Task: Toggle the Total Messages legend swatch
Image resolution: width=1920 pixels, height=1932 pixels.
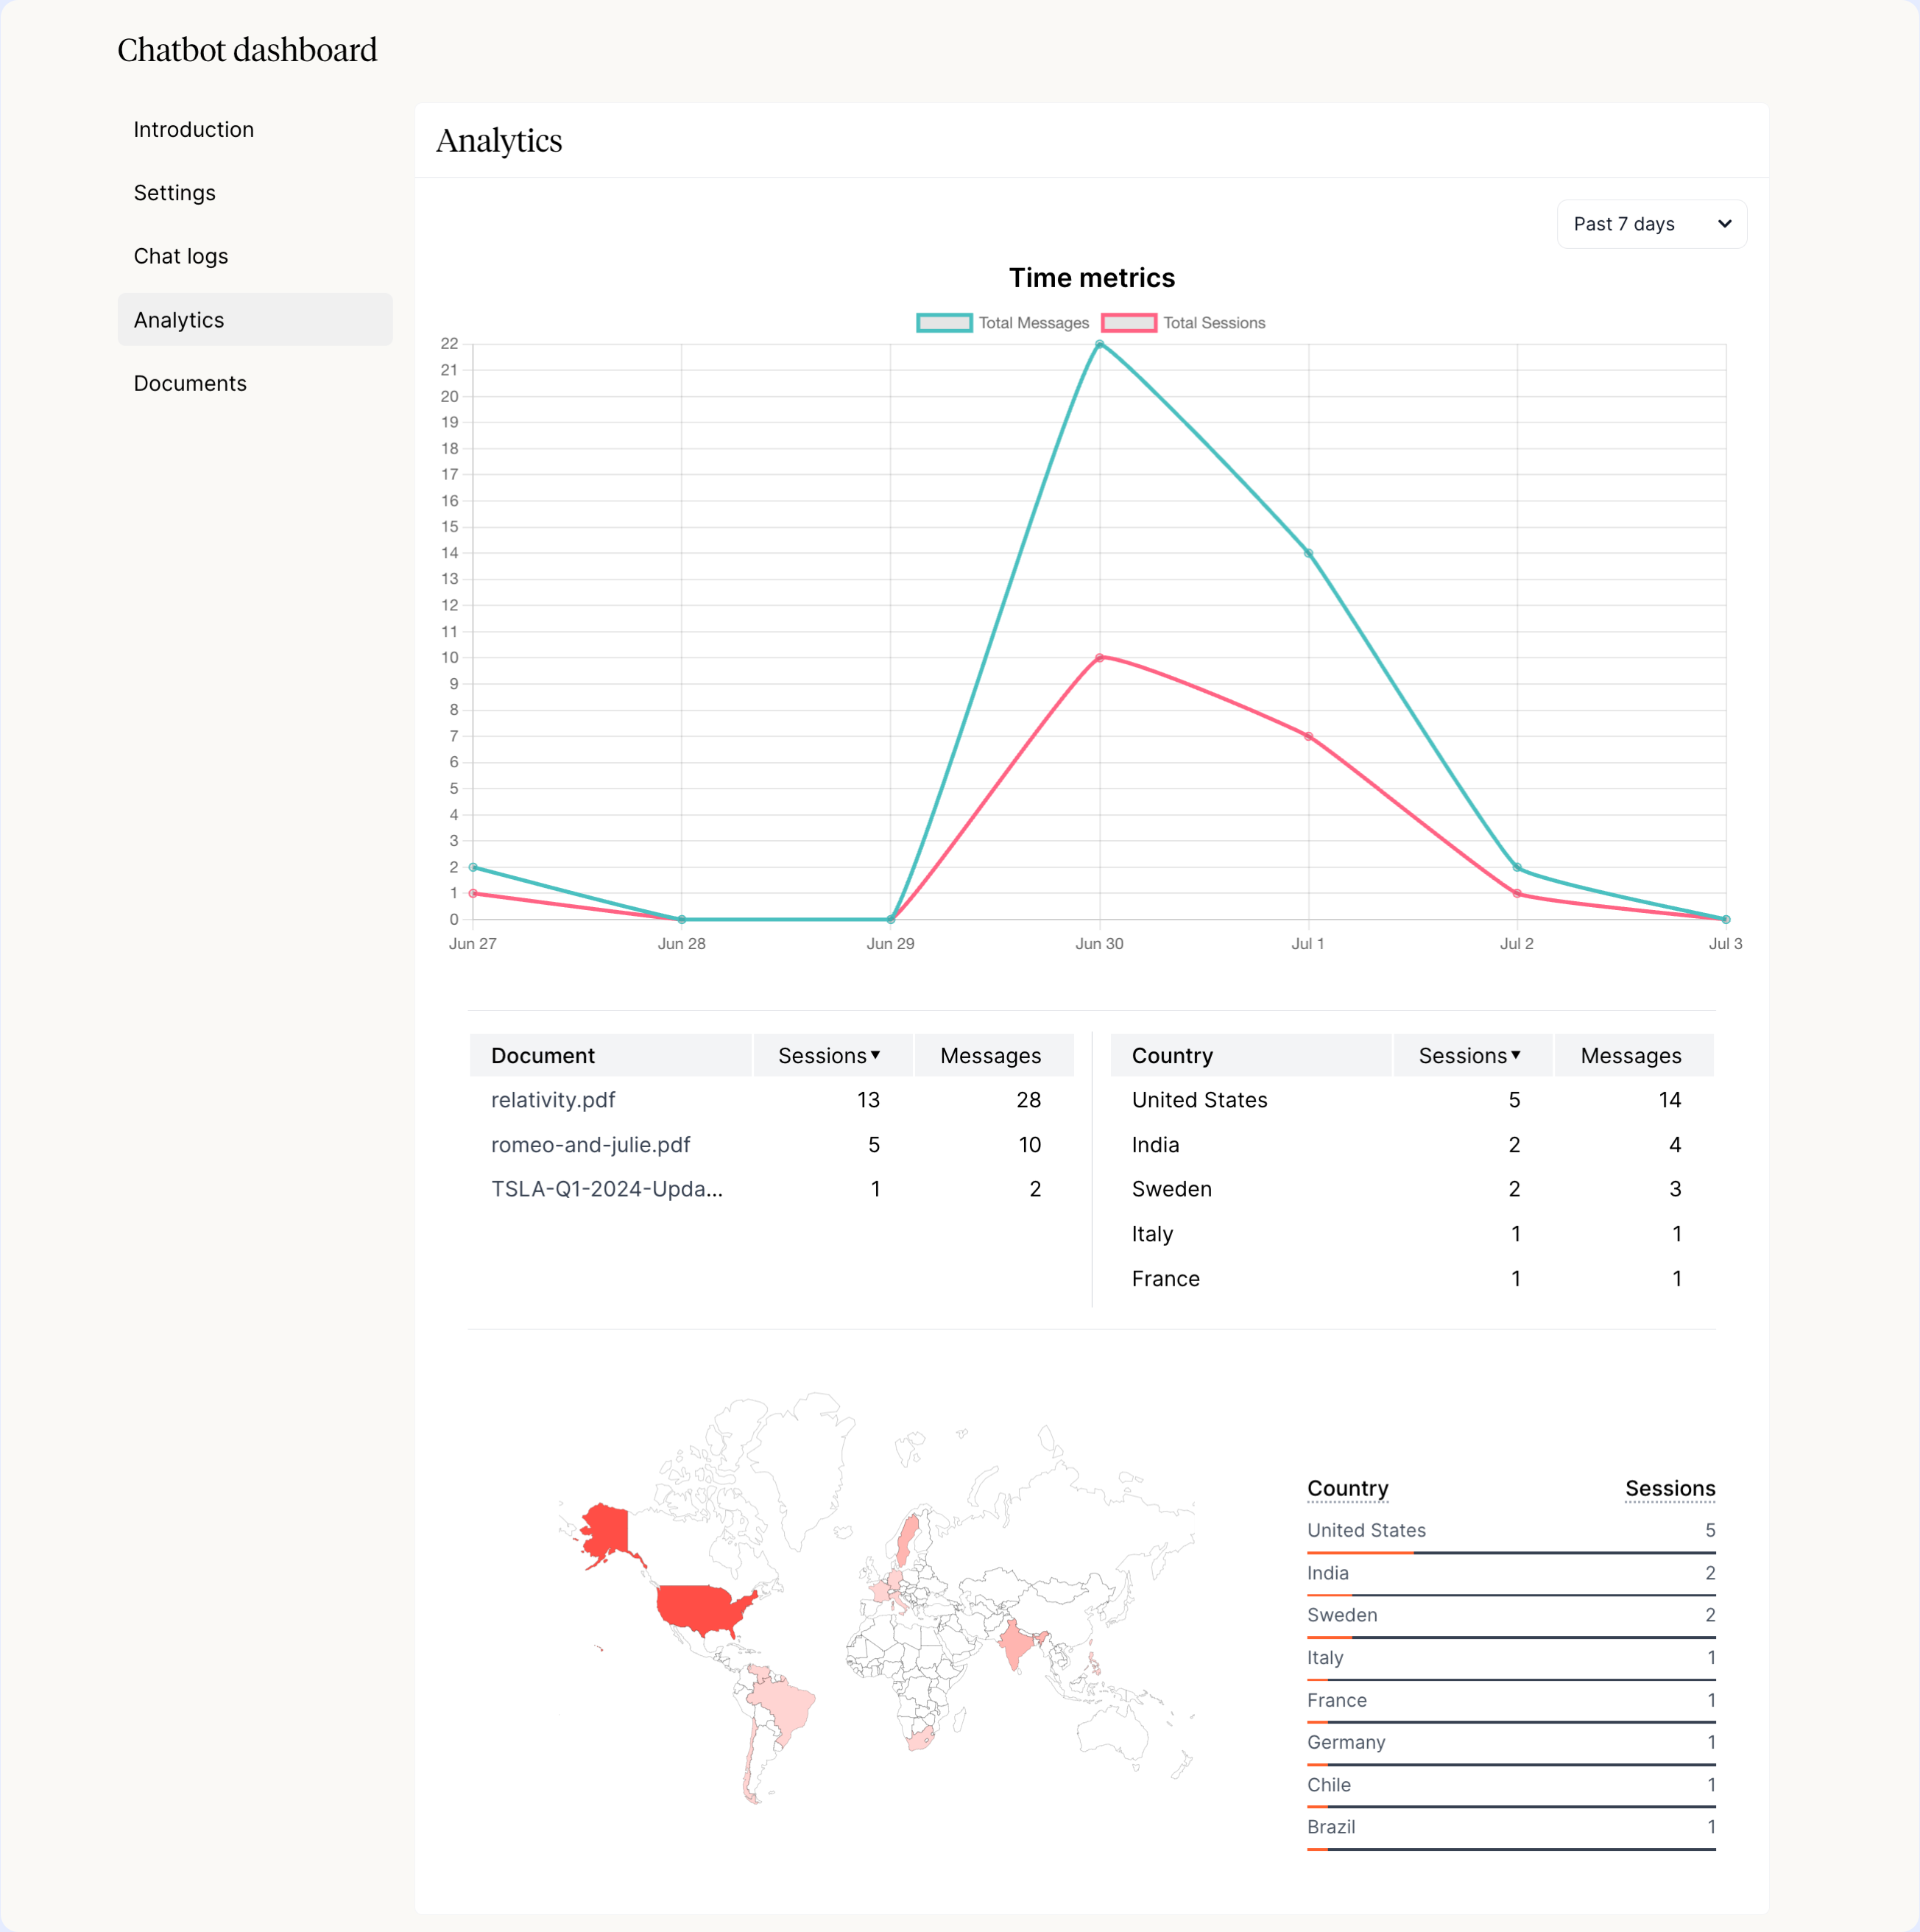Action: [944, 323]
